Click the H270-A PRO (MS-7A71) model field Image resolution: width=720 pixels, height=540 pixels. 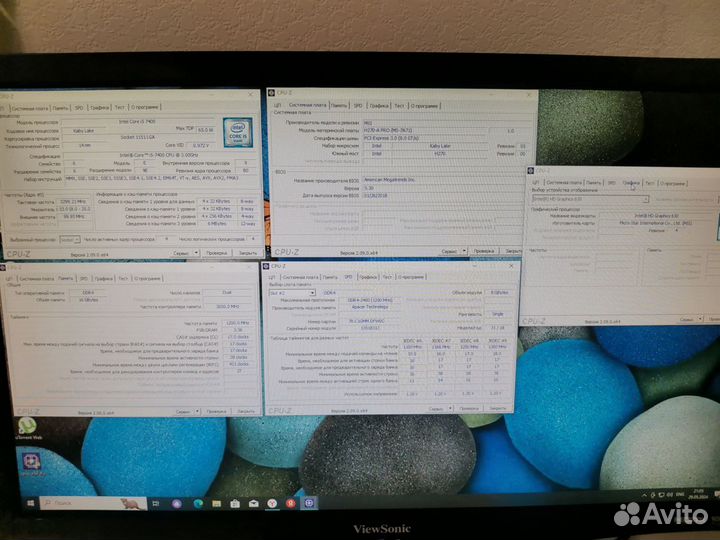tap(425, 130)
